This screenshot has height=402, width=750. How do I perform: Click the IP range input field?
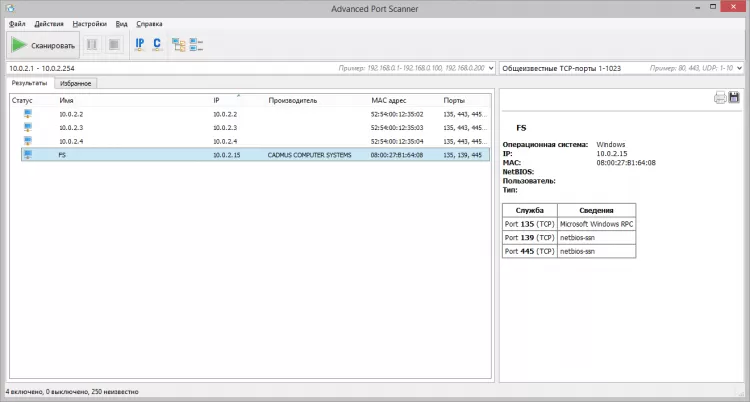coord(150,67)
